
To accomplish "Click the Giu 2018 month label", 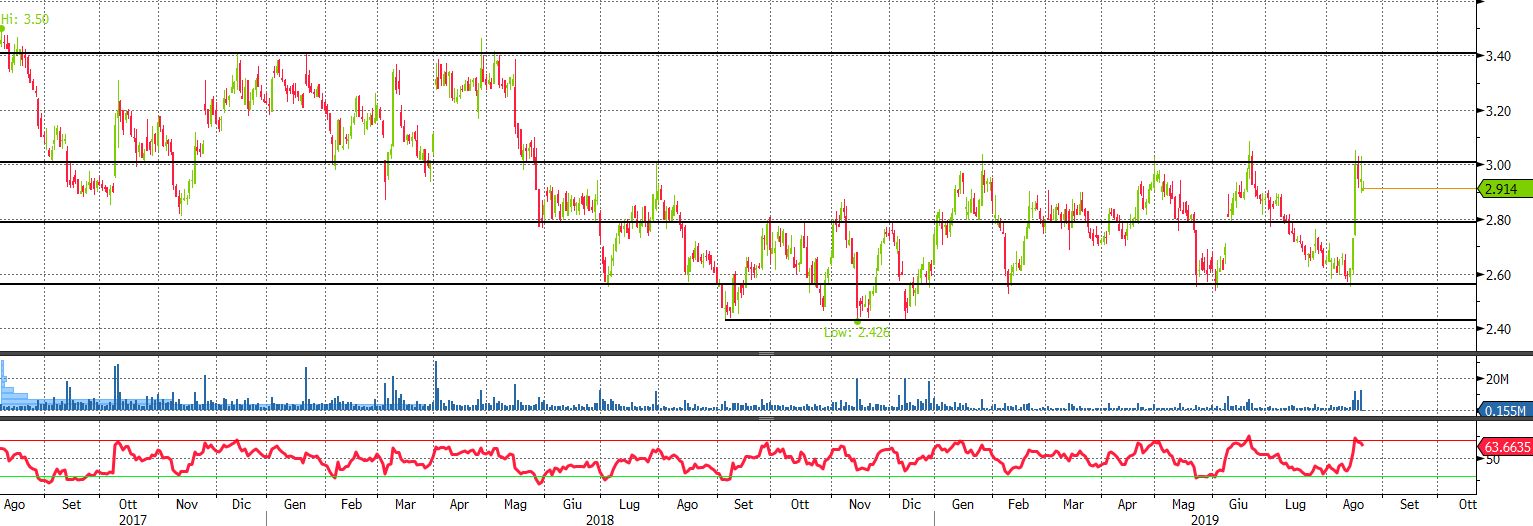I will point(573,505).
